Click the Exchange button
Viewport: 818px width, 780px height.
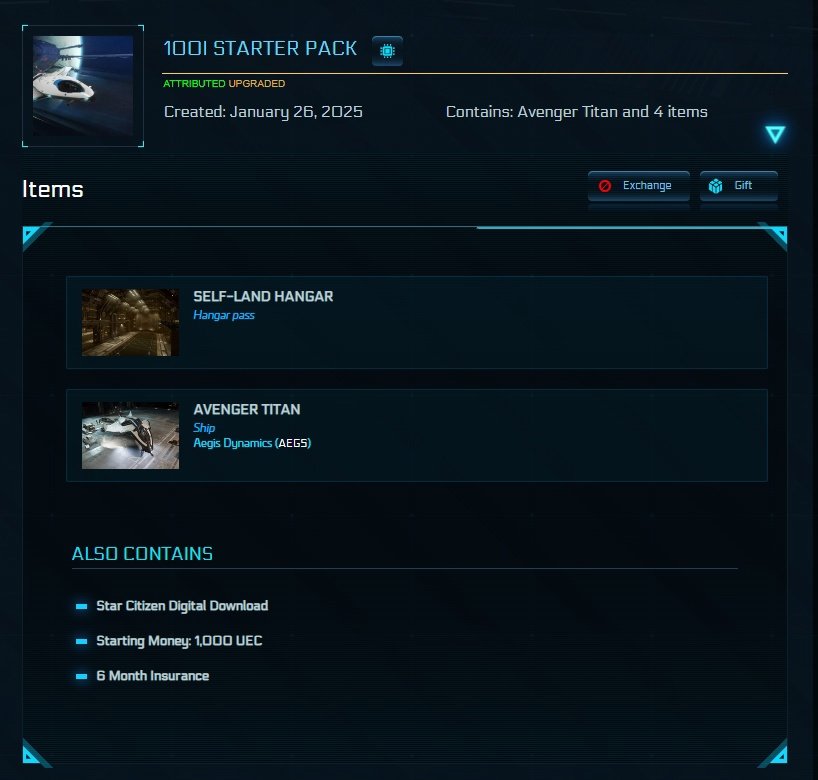point(639,186)
